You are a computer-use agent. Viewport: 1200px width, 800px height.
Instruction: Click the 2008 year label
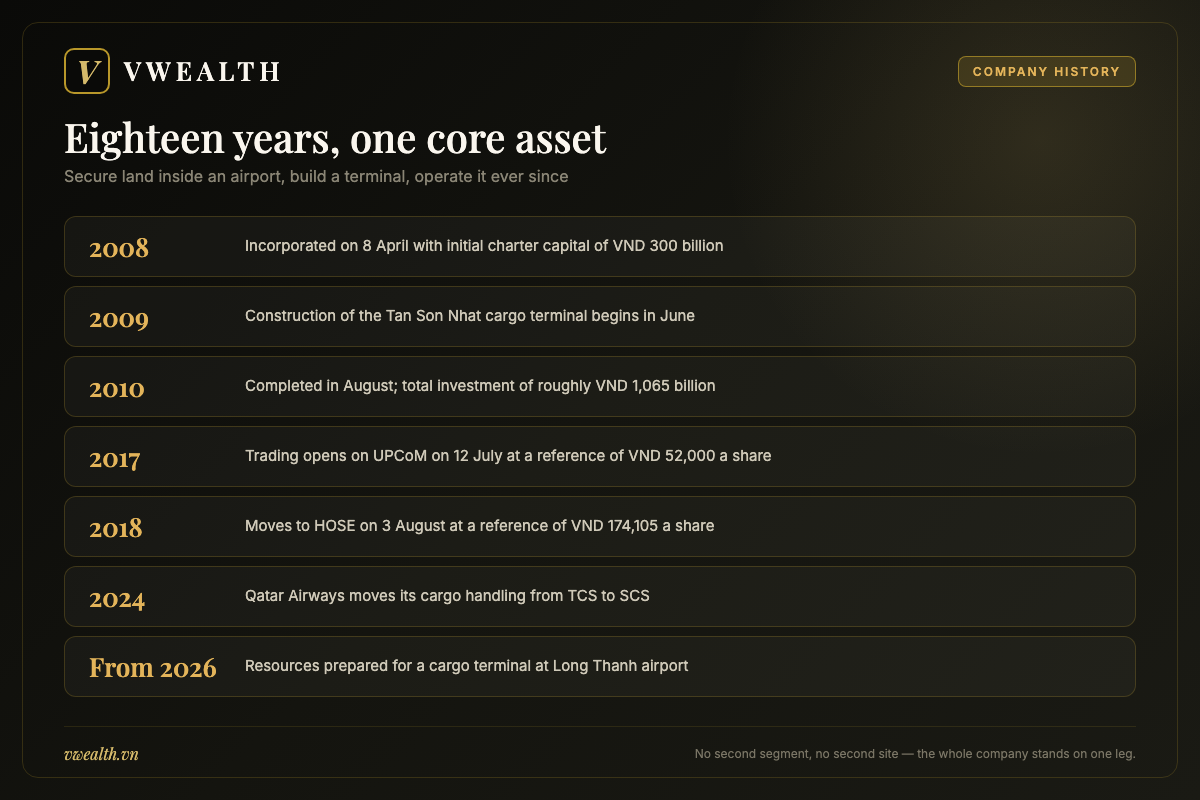click(119, 249)
